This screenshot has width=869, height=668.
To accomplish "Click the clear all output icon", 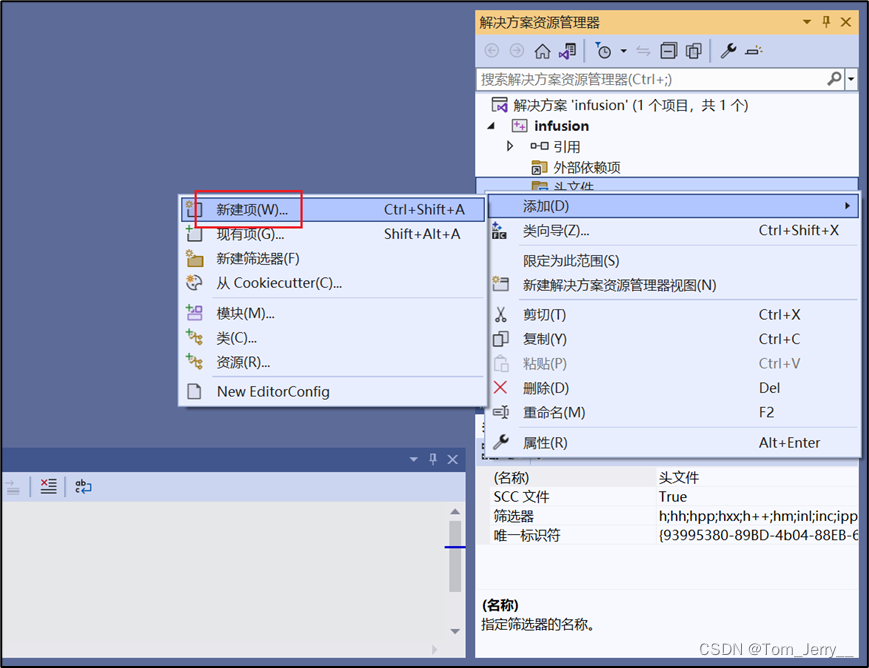I will 48,487.
